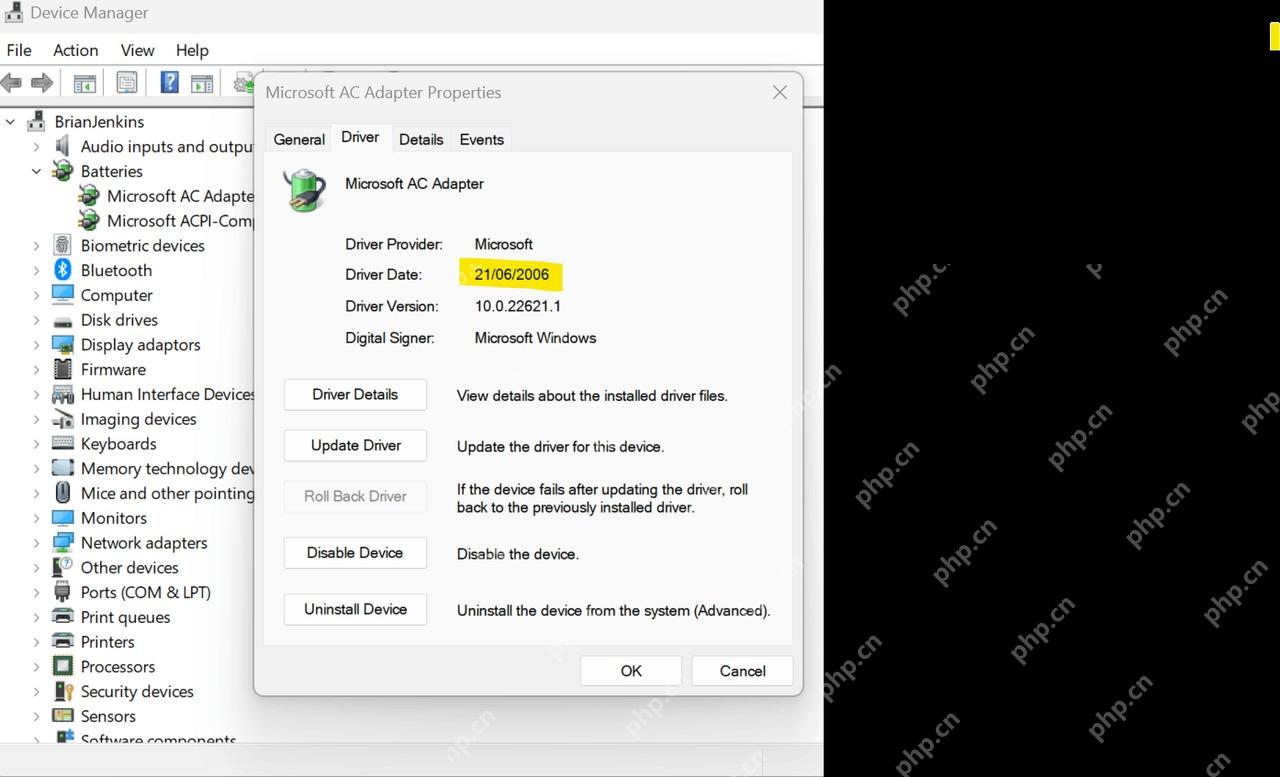
Task: Confirm the dialog with OK
Action: click(x=631, y=671)
